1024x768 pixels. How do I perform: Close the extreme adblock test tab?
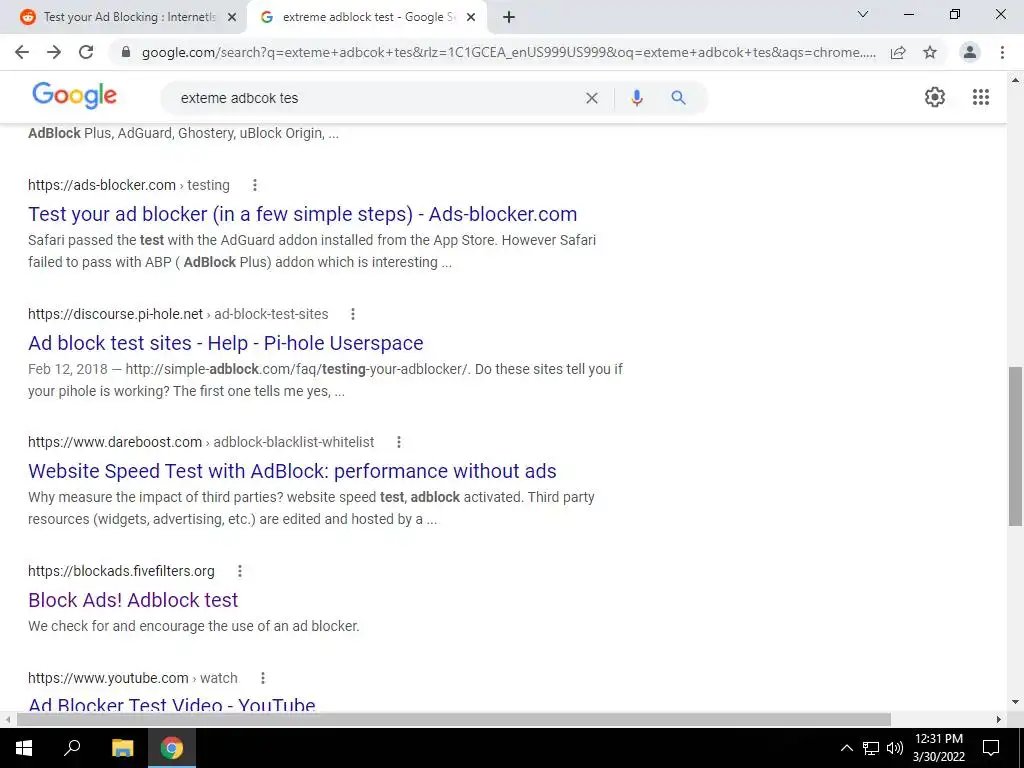[471, 17]
